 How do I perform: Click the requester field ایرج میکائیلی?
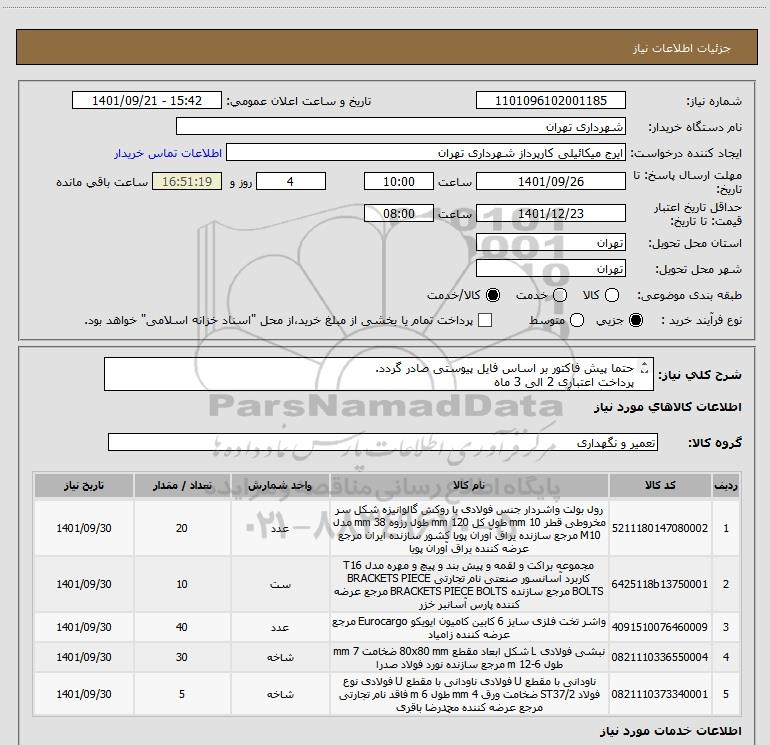pyautogui.click(x=426, y=152)
